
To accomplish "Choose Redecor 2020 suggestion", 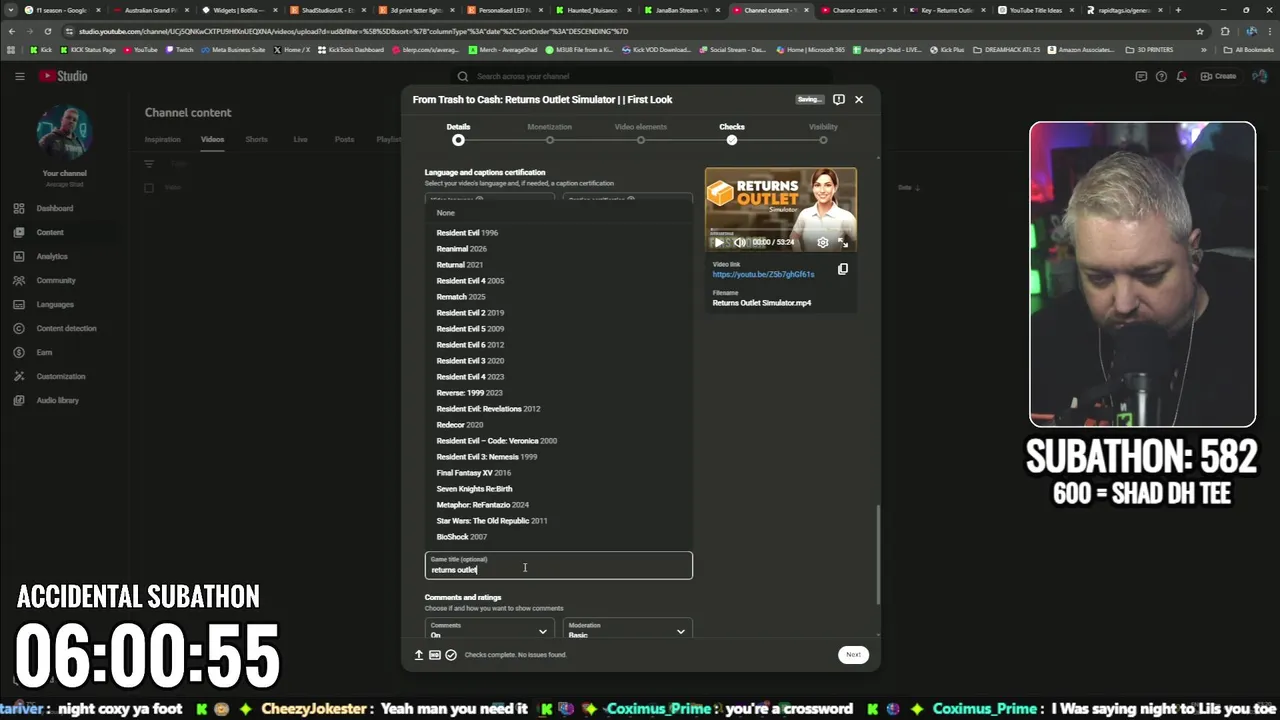I will click(x=558, y=425).
